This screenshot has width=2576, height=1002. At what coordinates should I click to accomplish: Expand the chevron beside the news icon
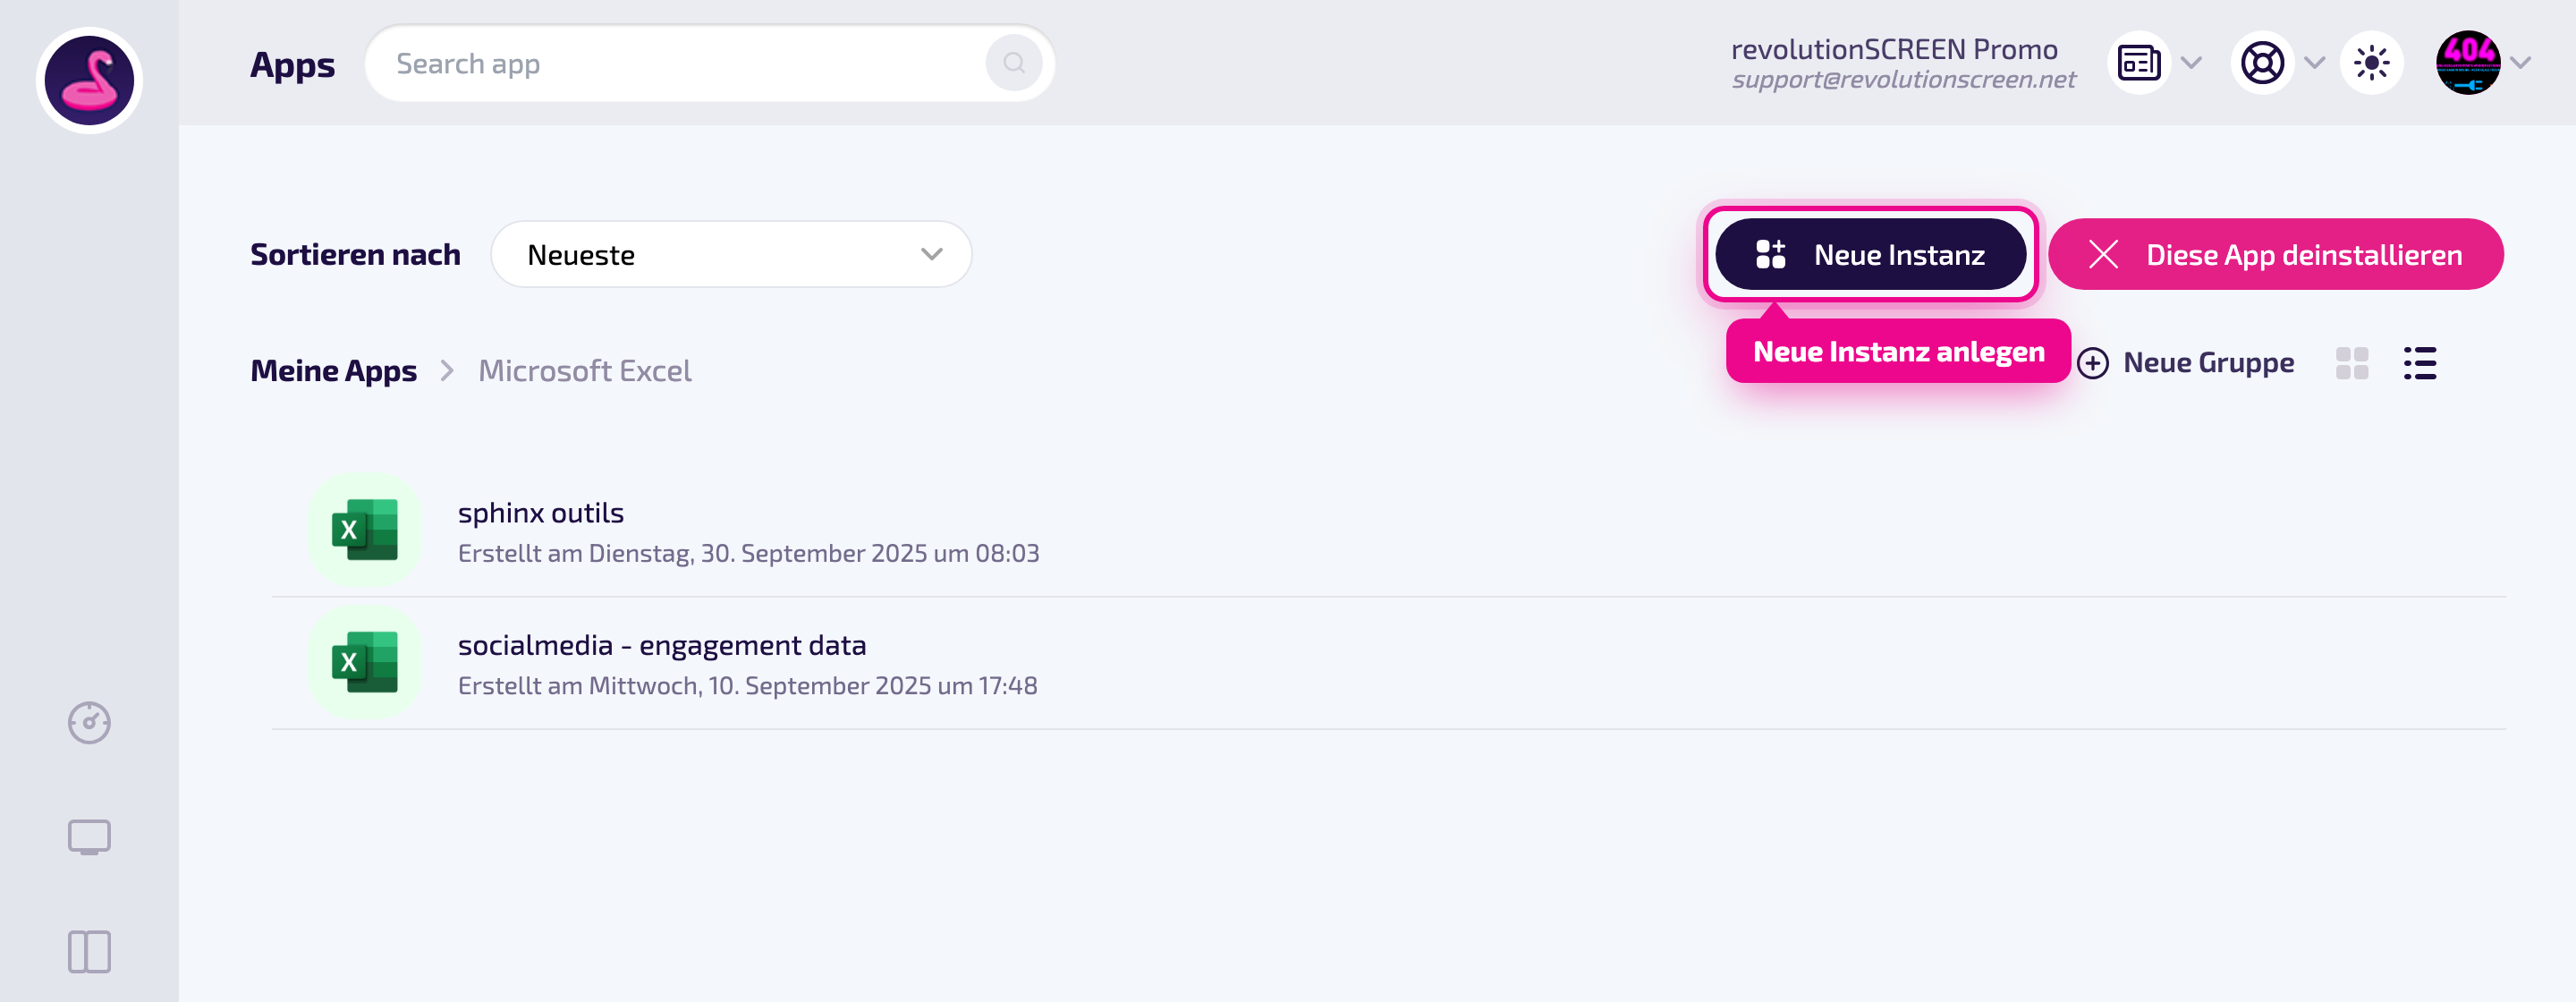(x=2192, y=63)
